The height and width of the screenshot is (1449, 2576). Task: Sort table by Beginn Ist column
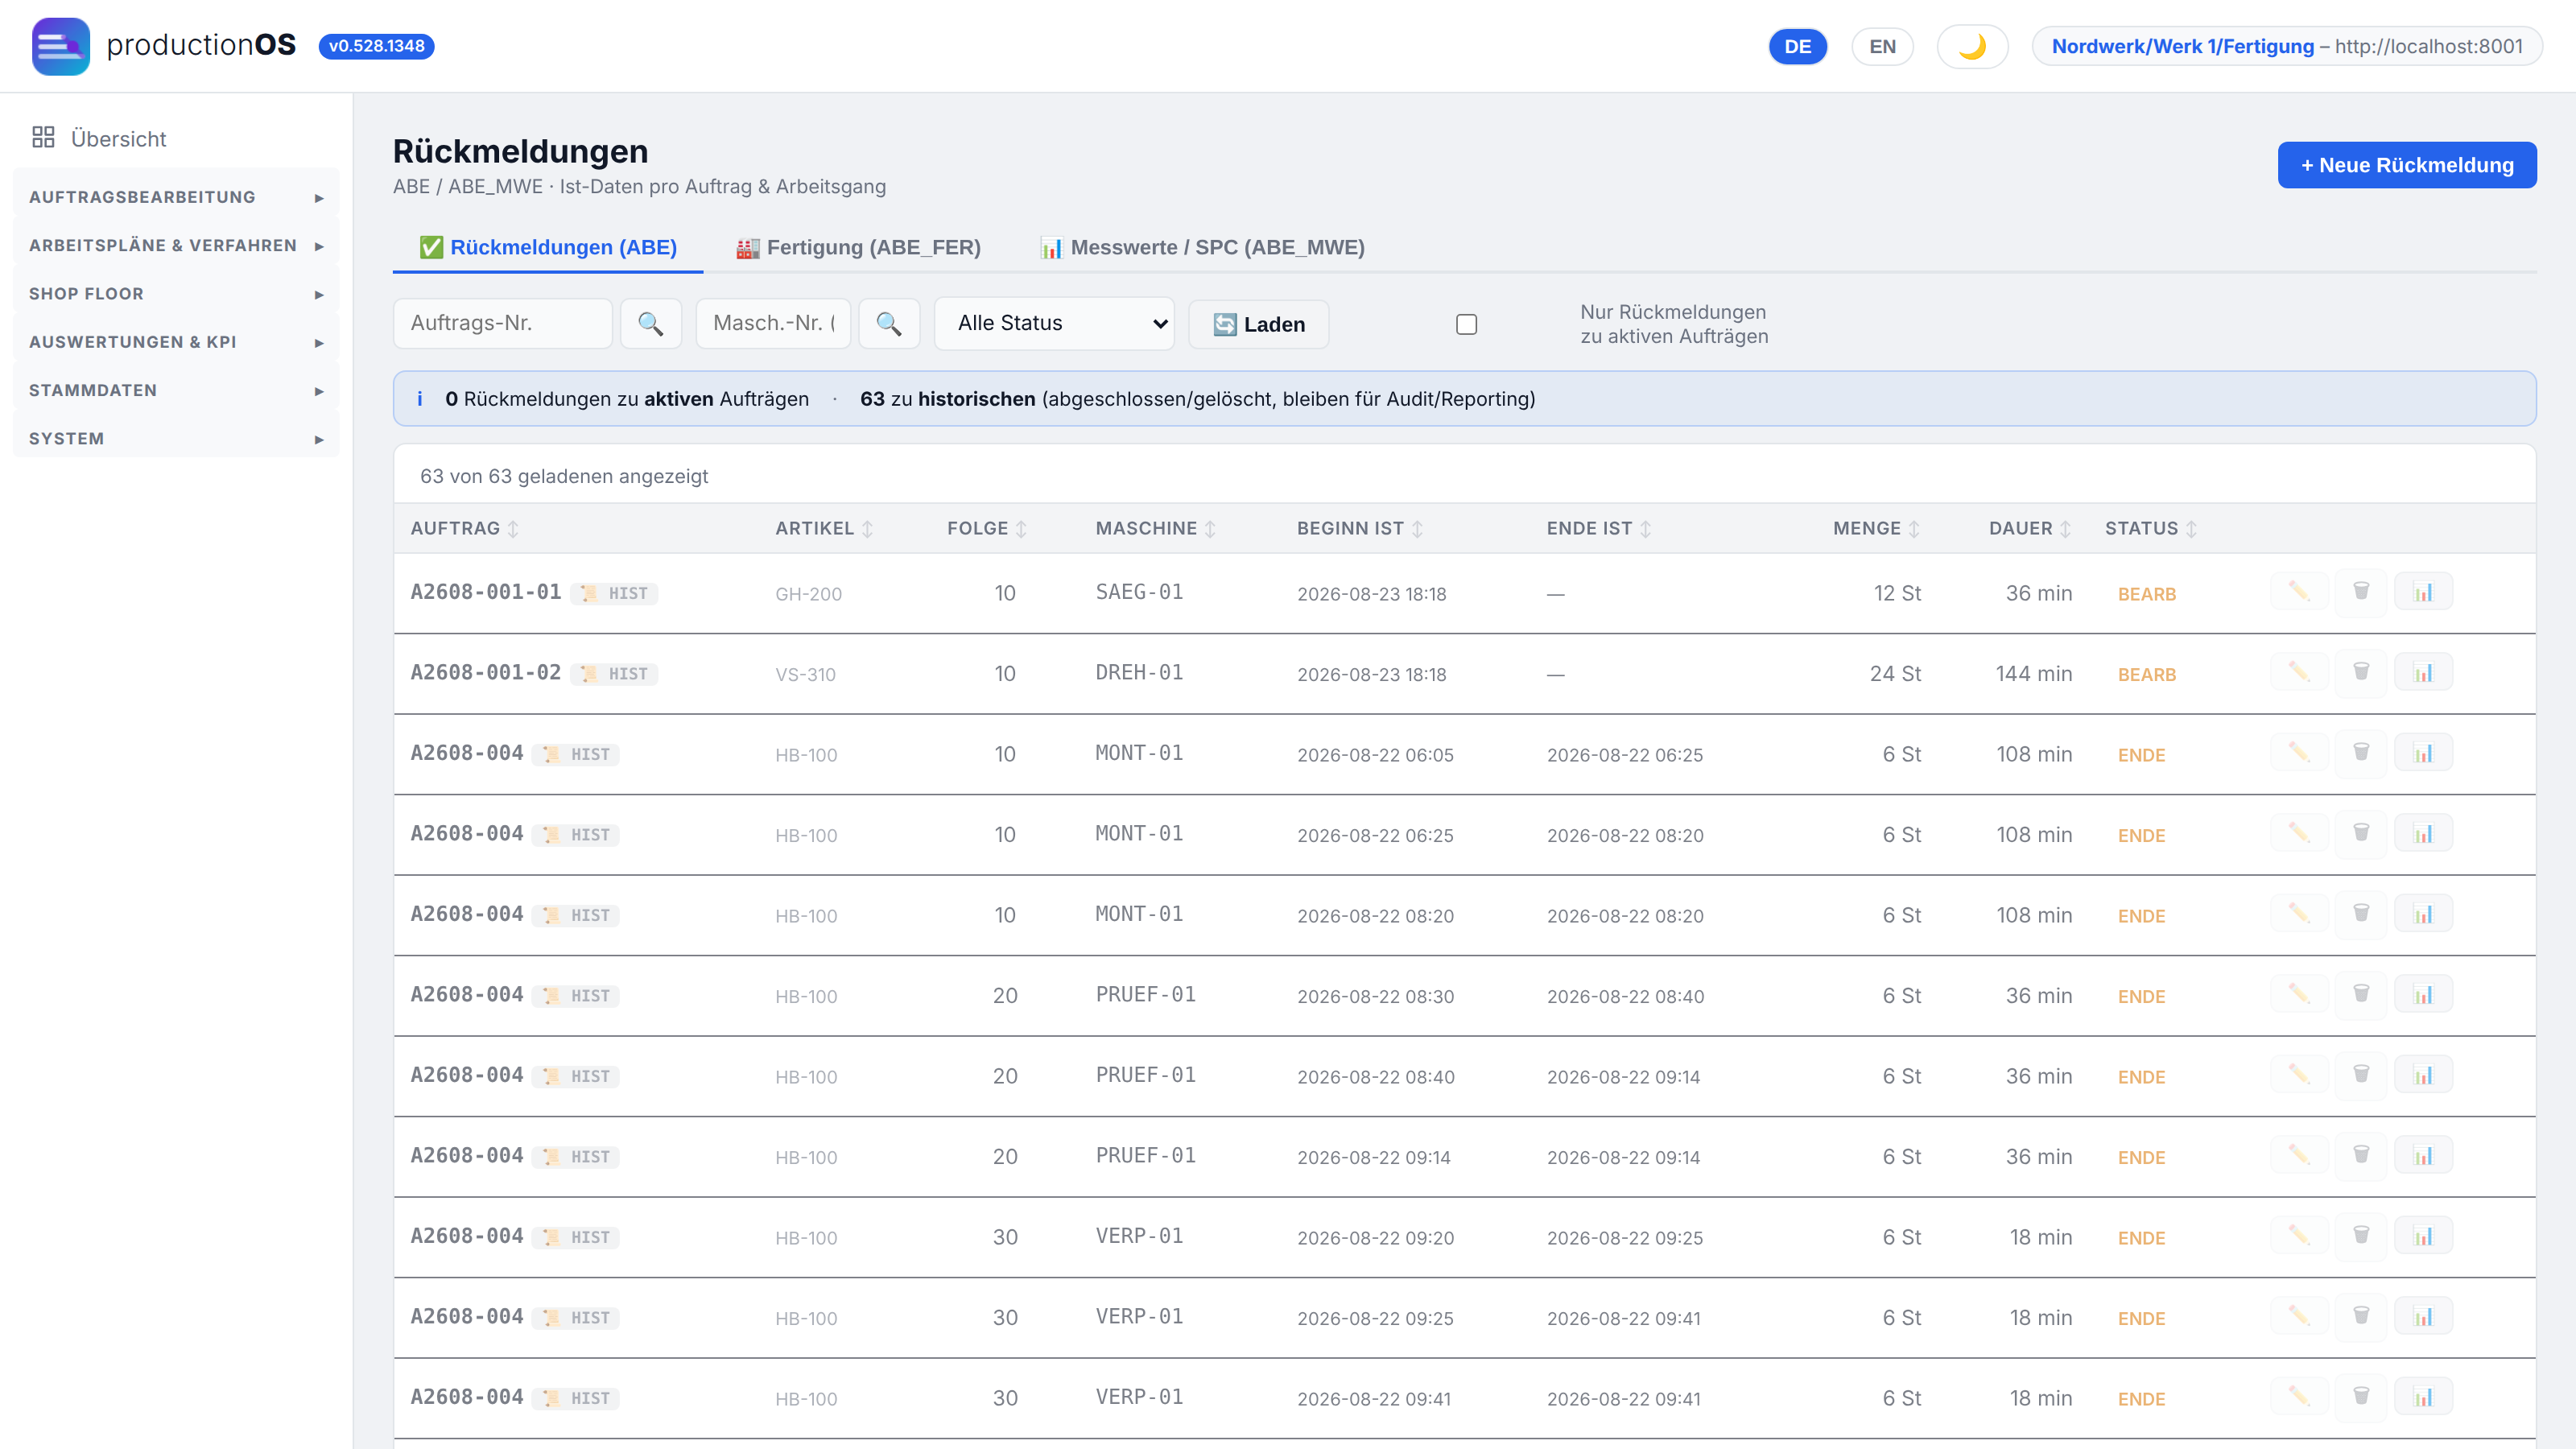click(x=1360, y=528)
